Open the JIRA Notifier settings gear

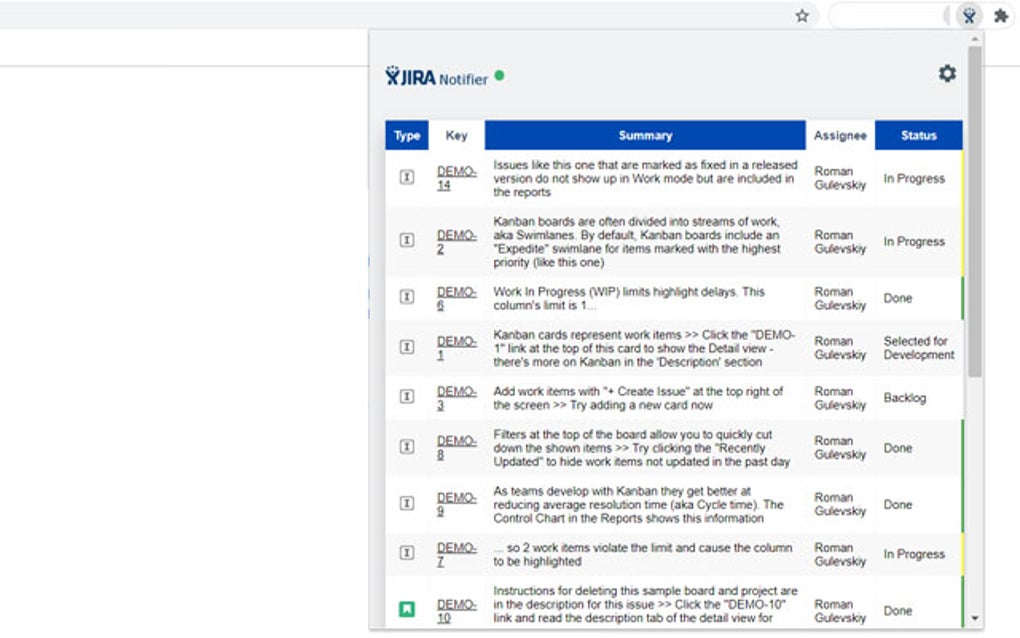click(x=947, y=73)
